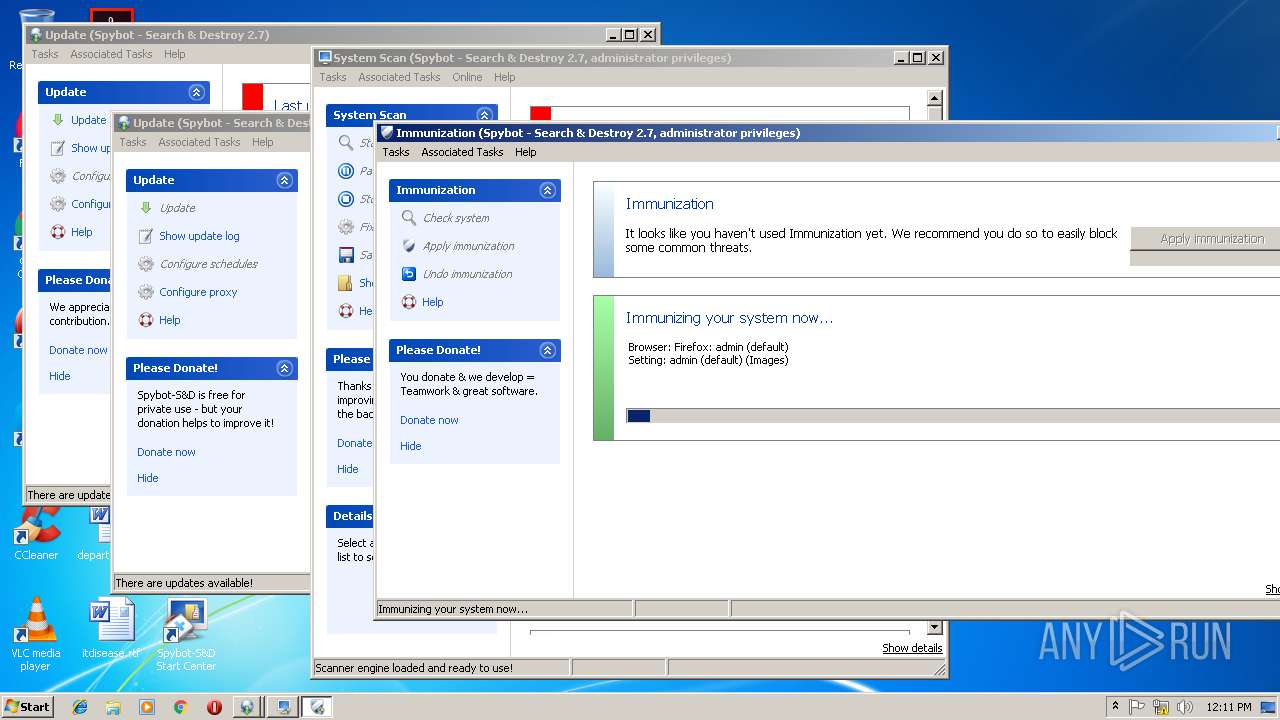This screenshot has width=1280, height=720.
Task: Click 'Immunizing your system now…' status bar text
Action: 453,609
